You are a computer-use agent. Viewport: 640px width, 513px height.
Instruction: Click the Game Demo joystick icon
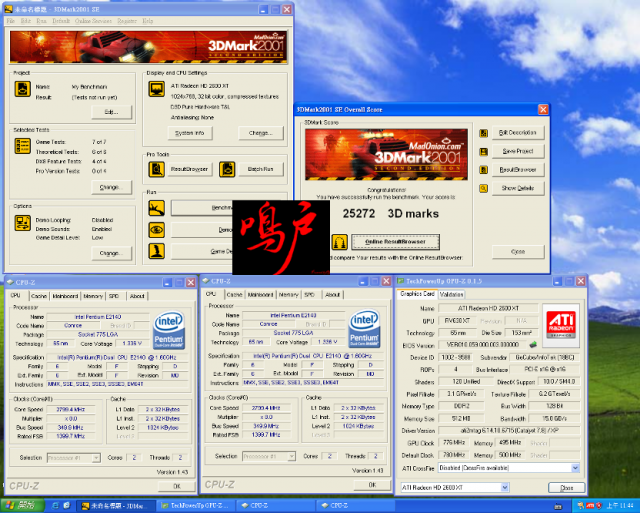coord(157,251)
